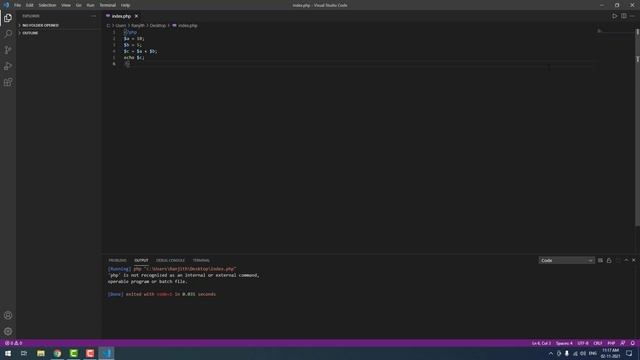Viewport: 640px width, 360px height.
Task: Open the Manage gear icon
Action: [8, 331]
